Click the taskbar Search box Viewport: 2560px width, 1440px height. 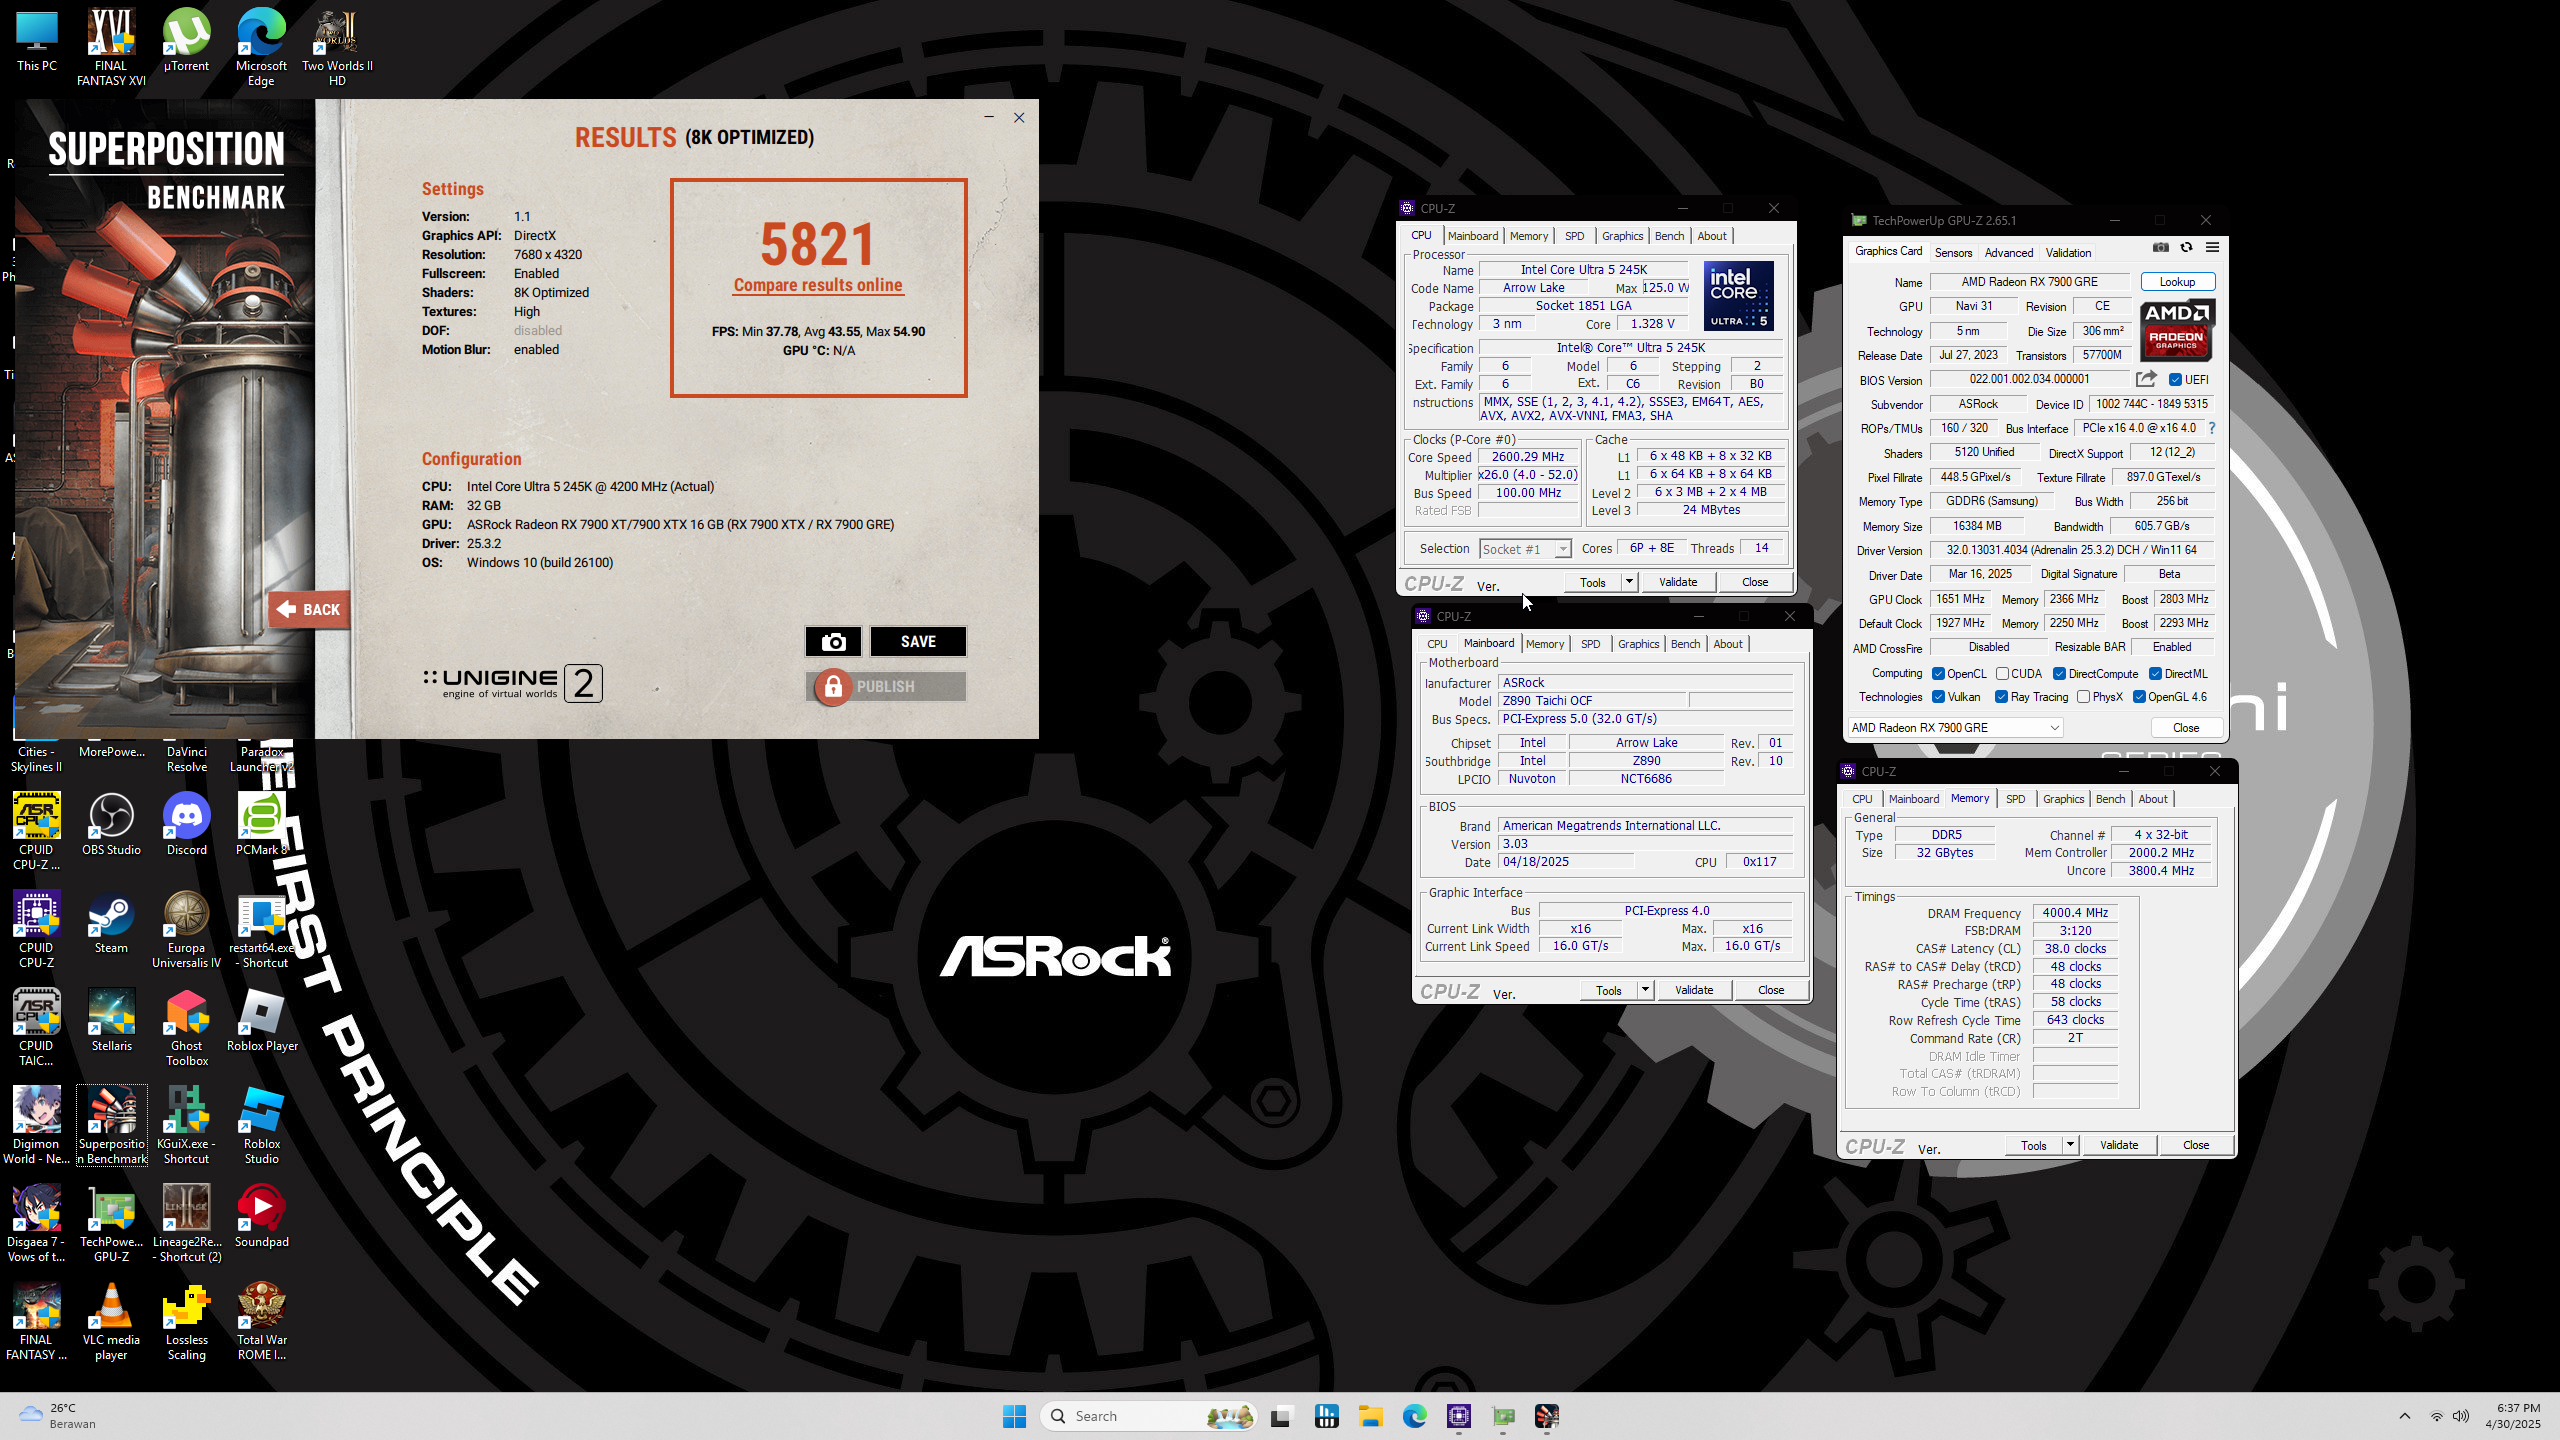pos(1148,1416)
